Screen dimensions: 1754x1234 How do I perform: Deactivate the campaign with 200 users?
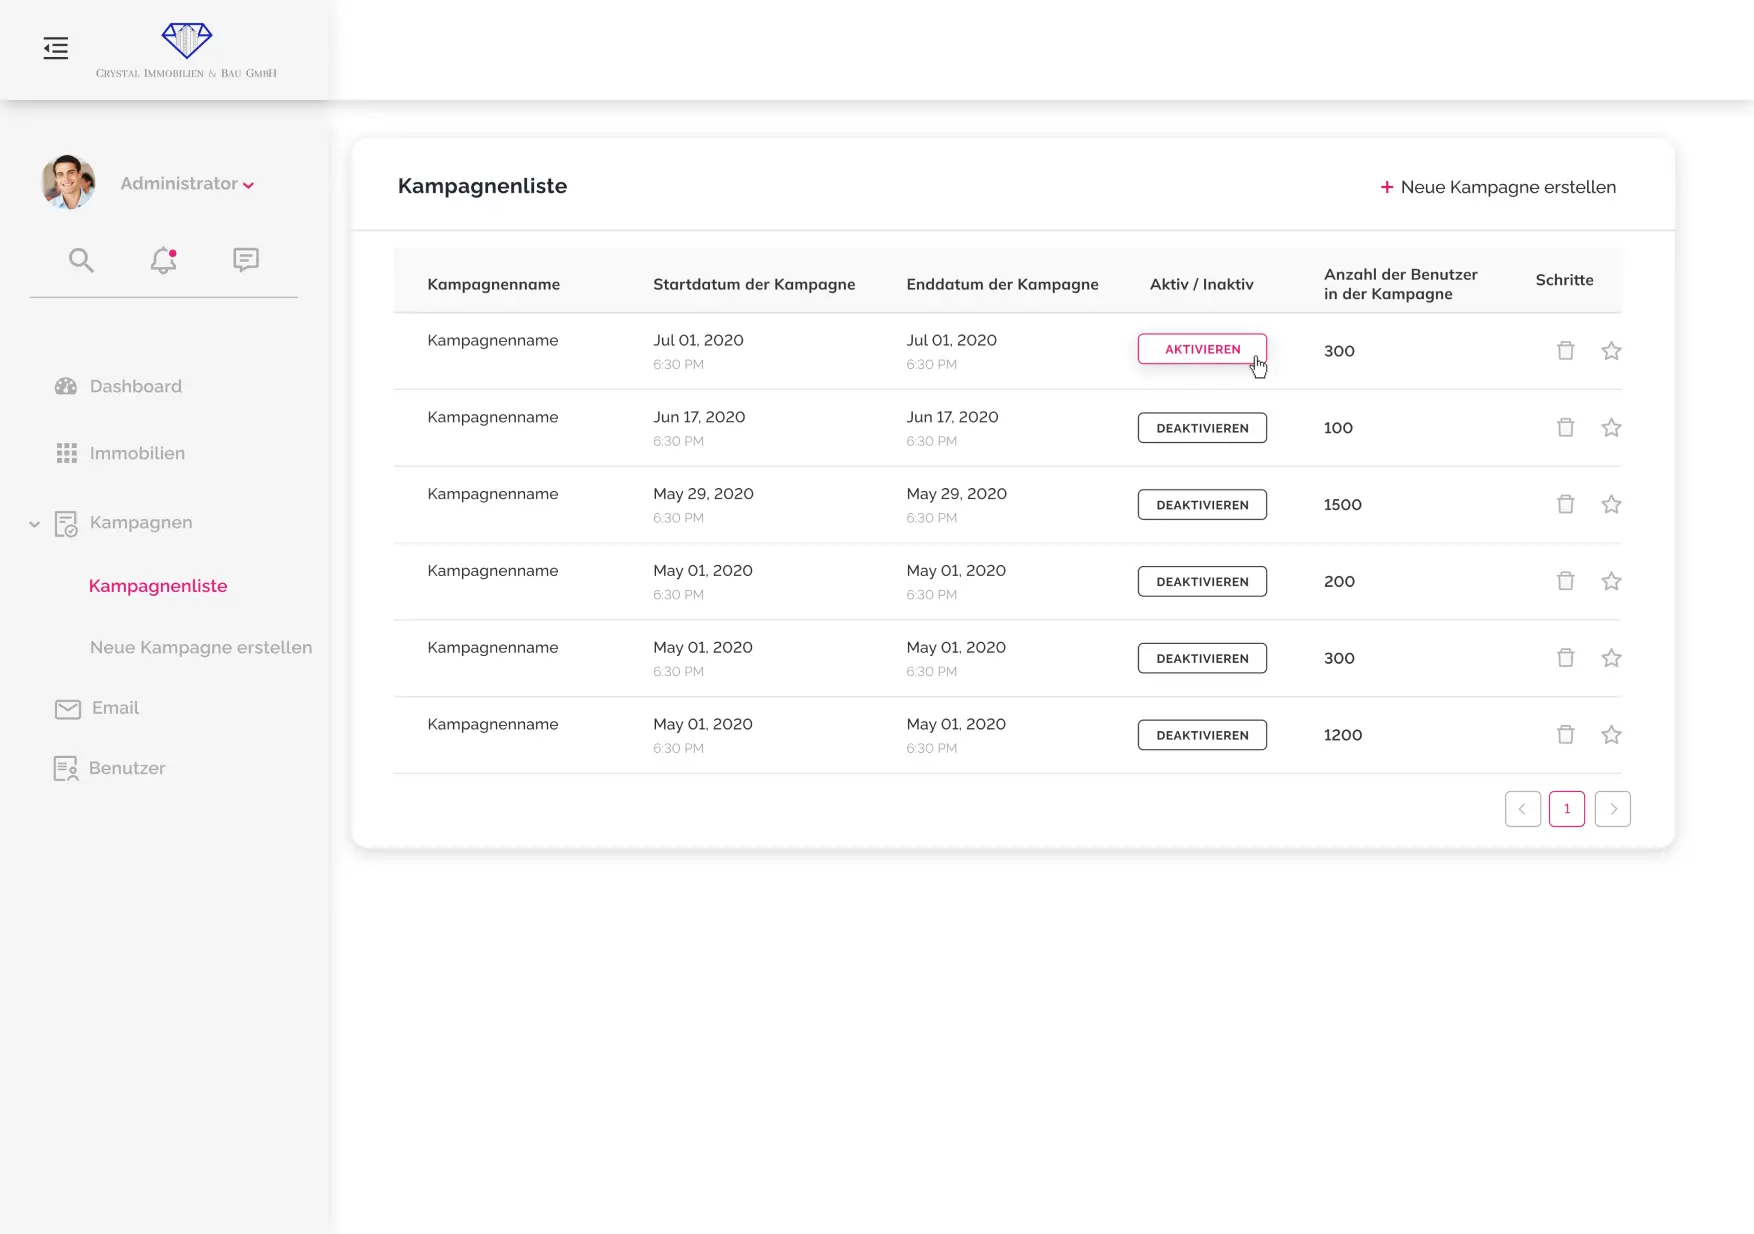[x=1201, y=582]
